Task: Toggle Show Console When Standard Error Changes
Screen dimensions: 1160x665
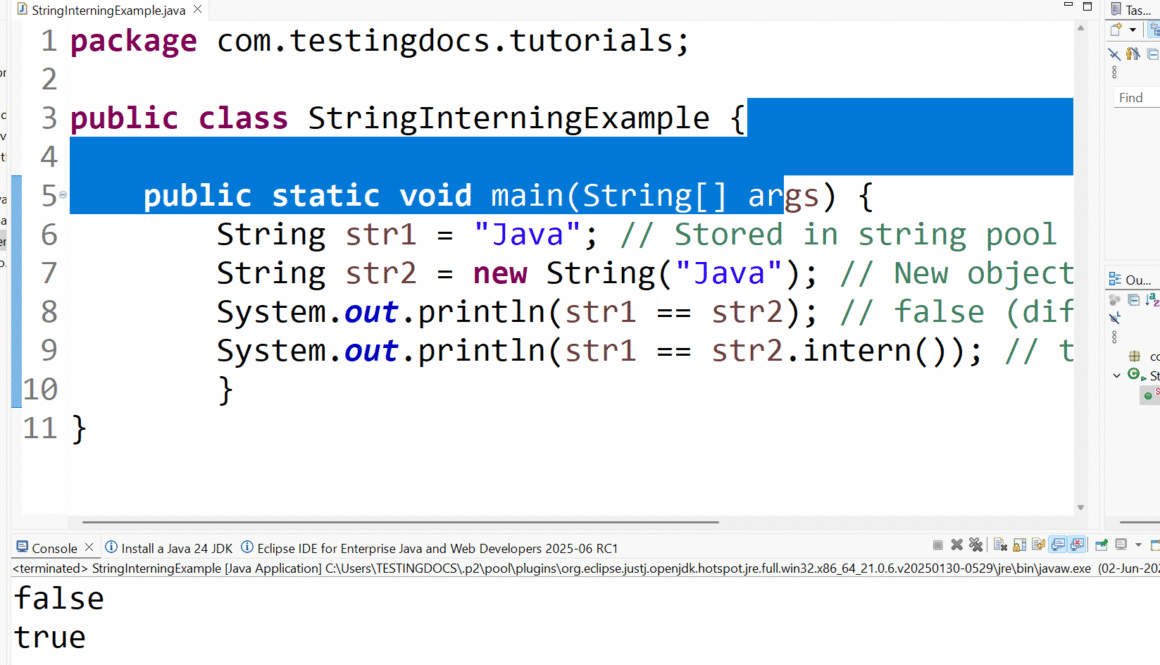Action: [x=1077, y=546]
